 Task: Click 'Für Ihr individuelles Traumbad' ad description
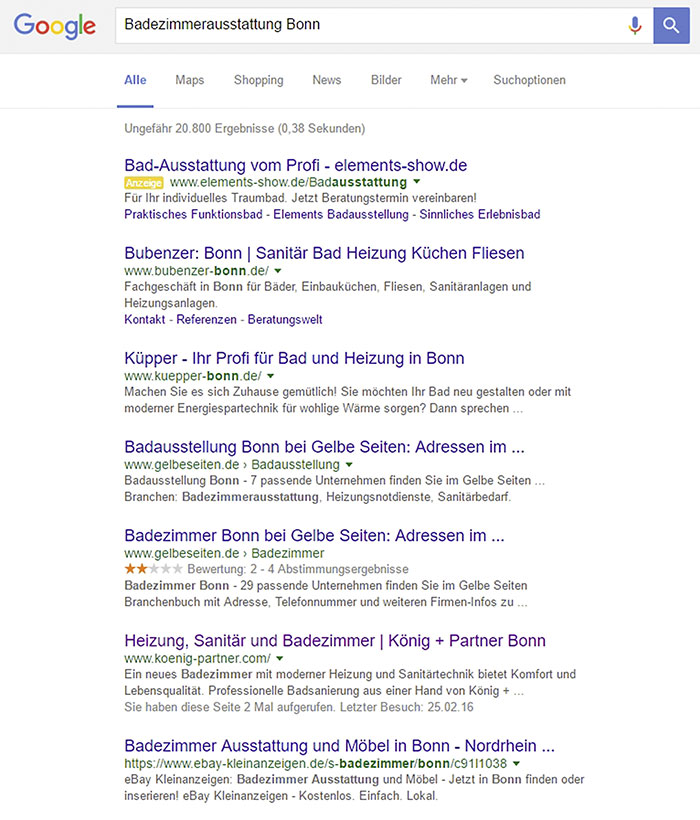click(x=301, y=198)
